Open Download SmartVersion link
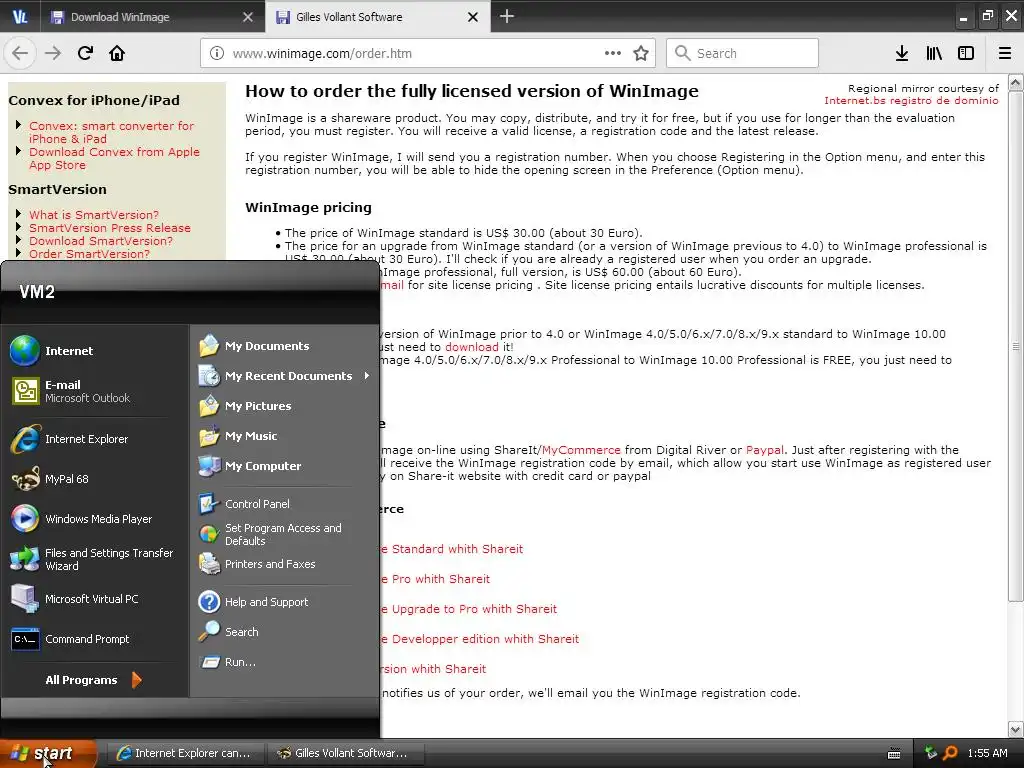The width and height of the screenshot is (1024, 768). click(101, 241)
